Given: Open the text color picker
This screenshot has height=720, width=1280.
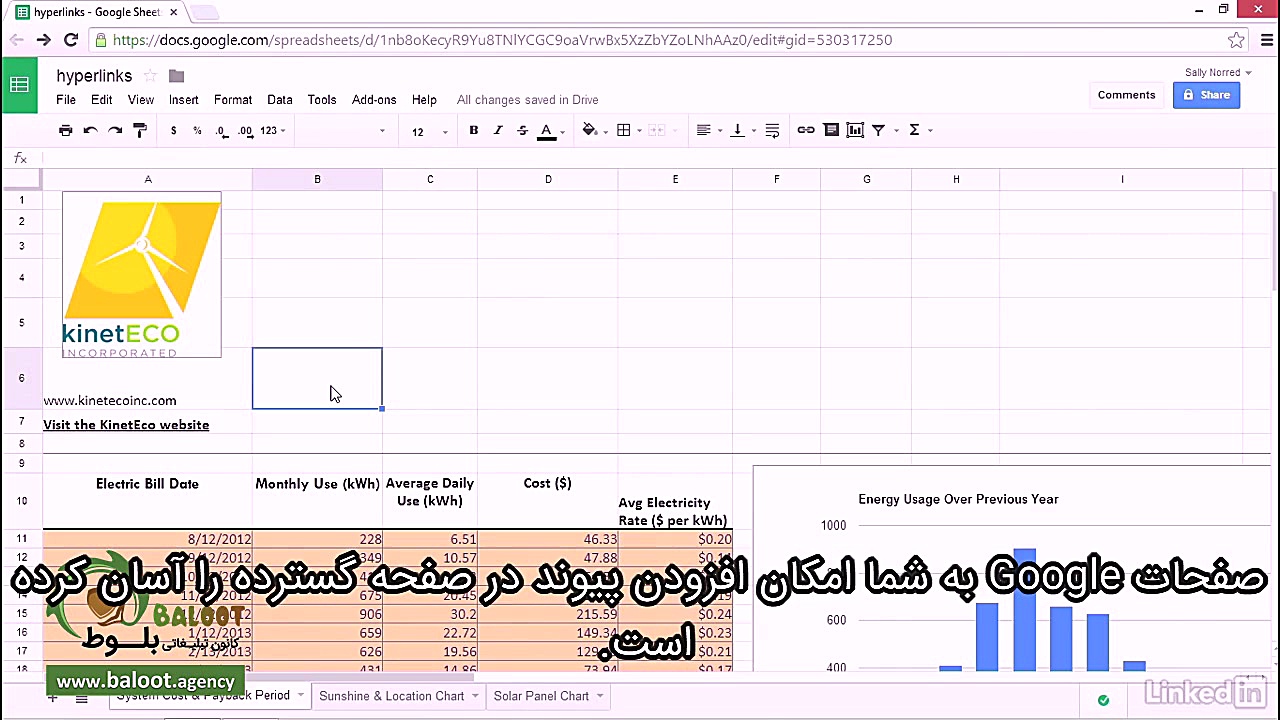Looking at the screenshot, I should [546, 130].
